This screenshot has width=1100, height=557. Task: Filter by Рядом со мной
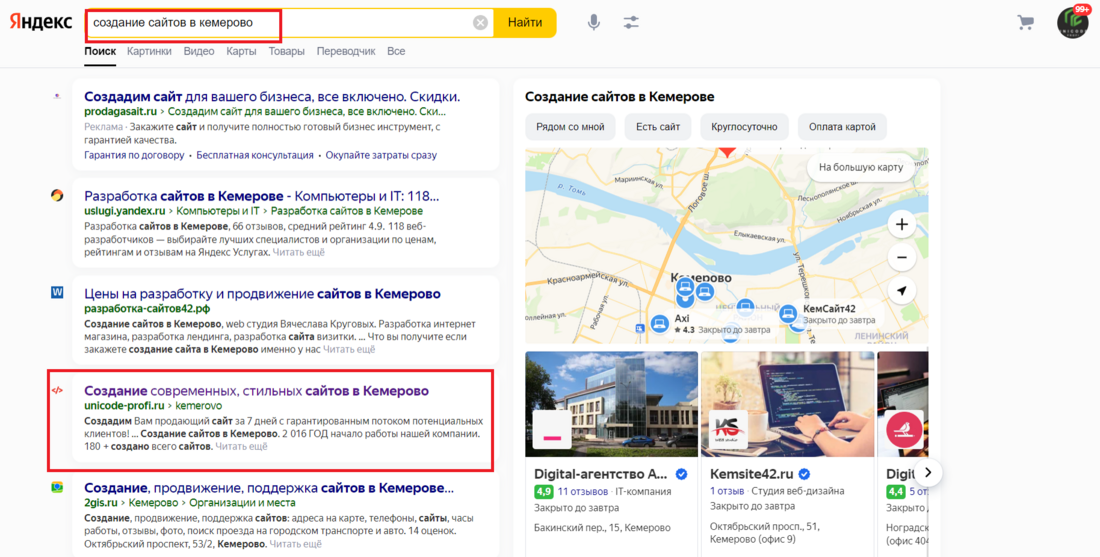(x=570, y=127)
